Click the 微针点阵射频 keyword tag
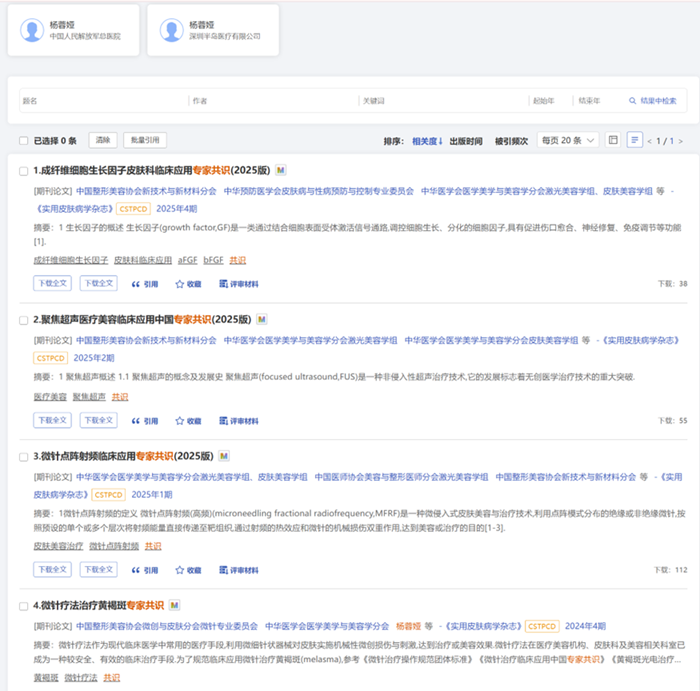700x691 pixels. (x=114, y=546)
